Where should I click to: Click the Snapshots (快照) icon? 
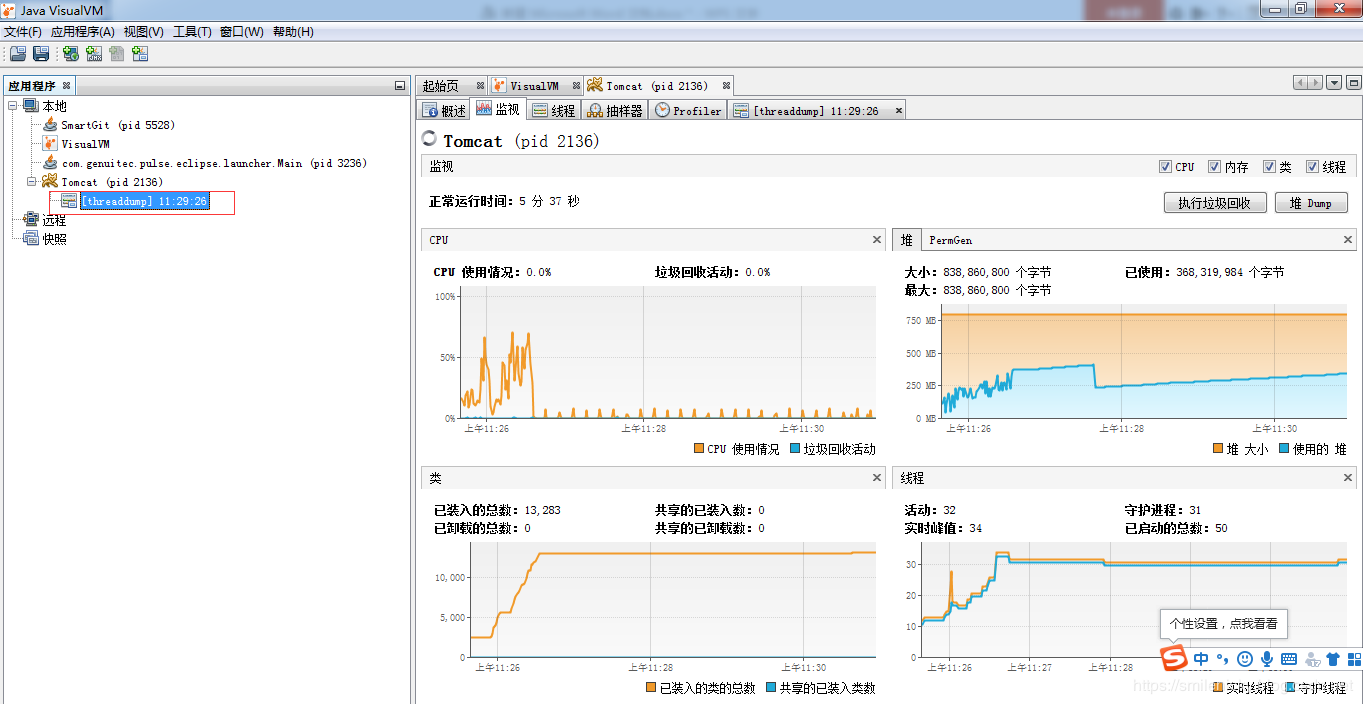pyautogui.click(x=31, y=239)
